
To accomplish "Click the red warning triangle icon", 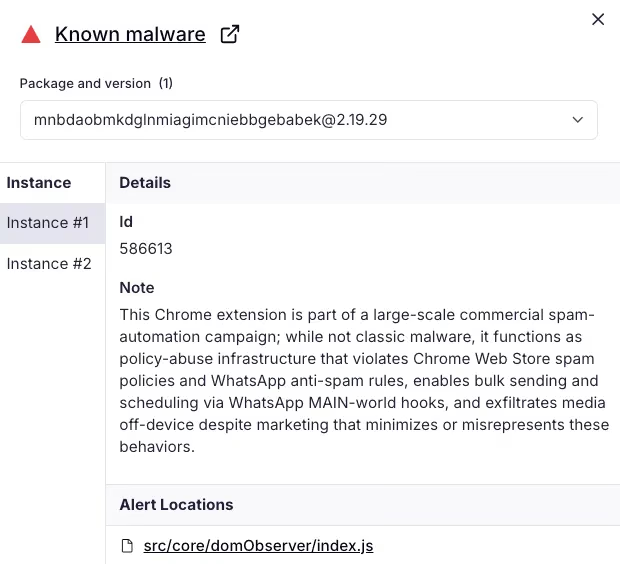I will (x=31, y=35).
